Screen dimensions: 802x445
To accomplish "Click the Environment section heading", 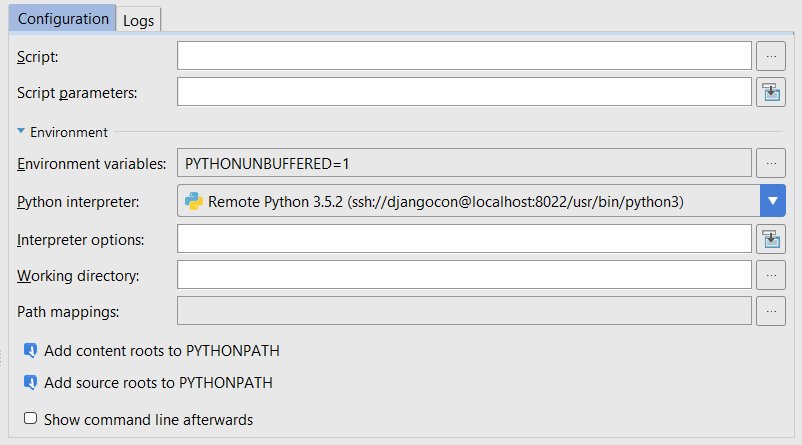I will pos(69,132).
